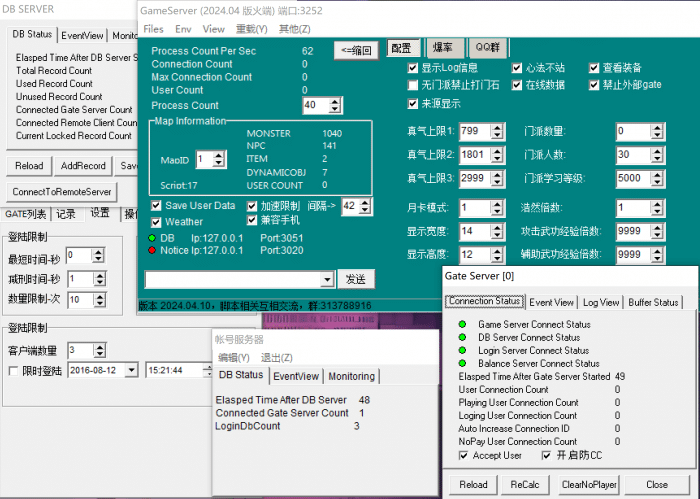Open the Env menu in GameServer
Screen dimensions: 700x499
182,29
